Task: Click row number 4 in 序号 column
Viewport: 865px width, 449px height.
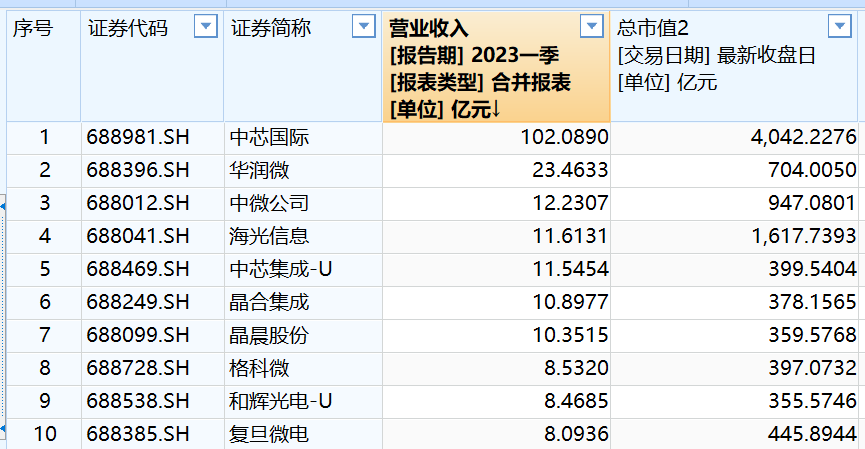Action: point(44,236)
